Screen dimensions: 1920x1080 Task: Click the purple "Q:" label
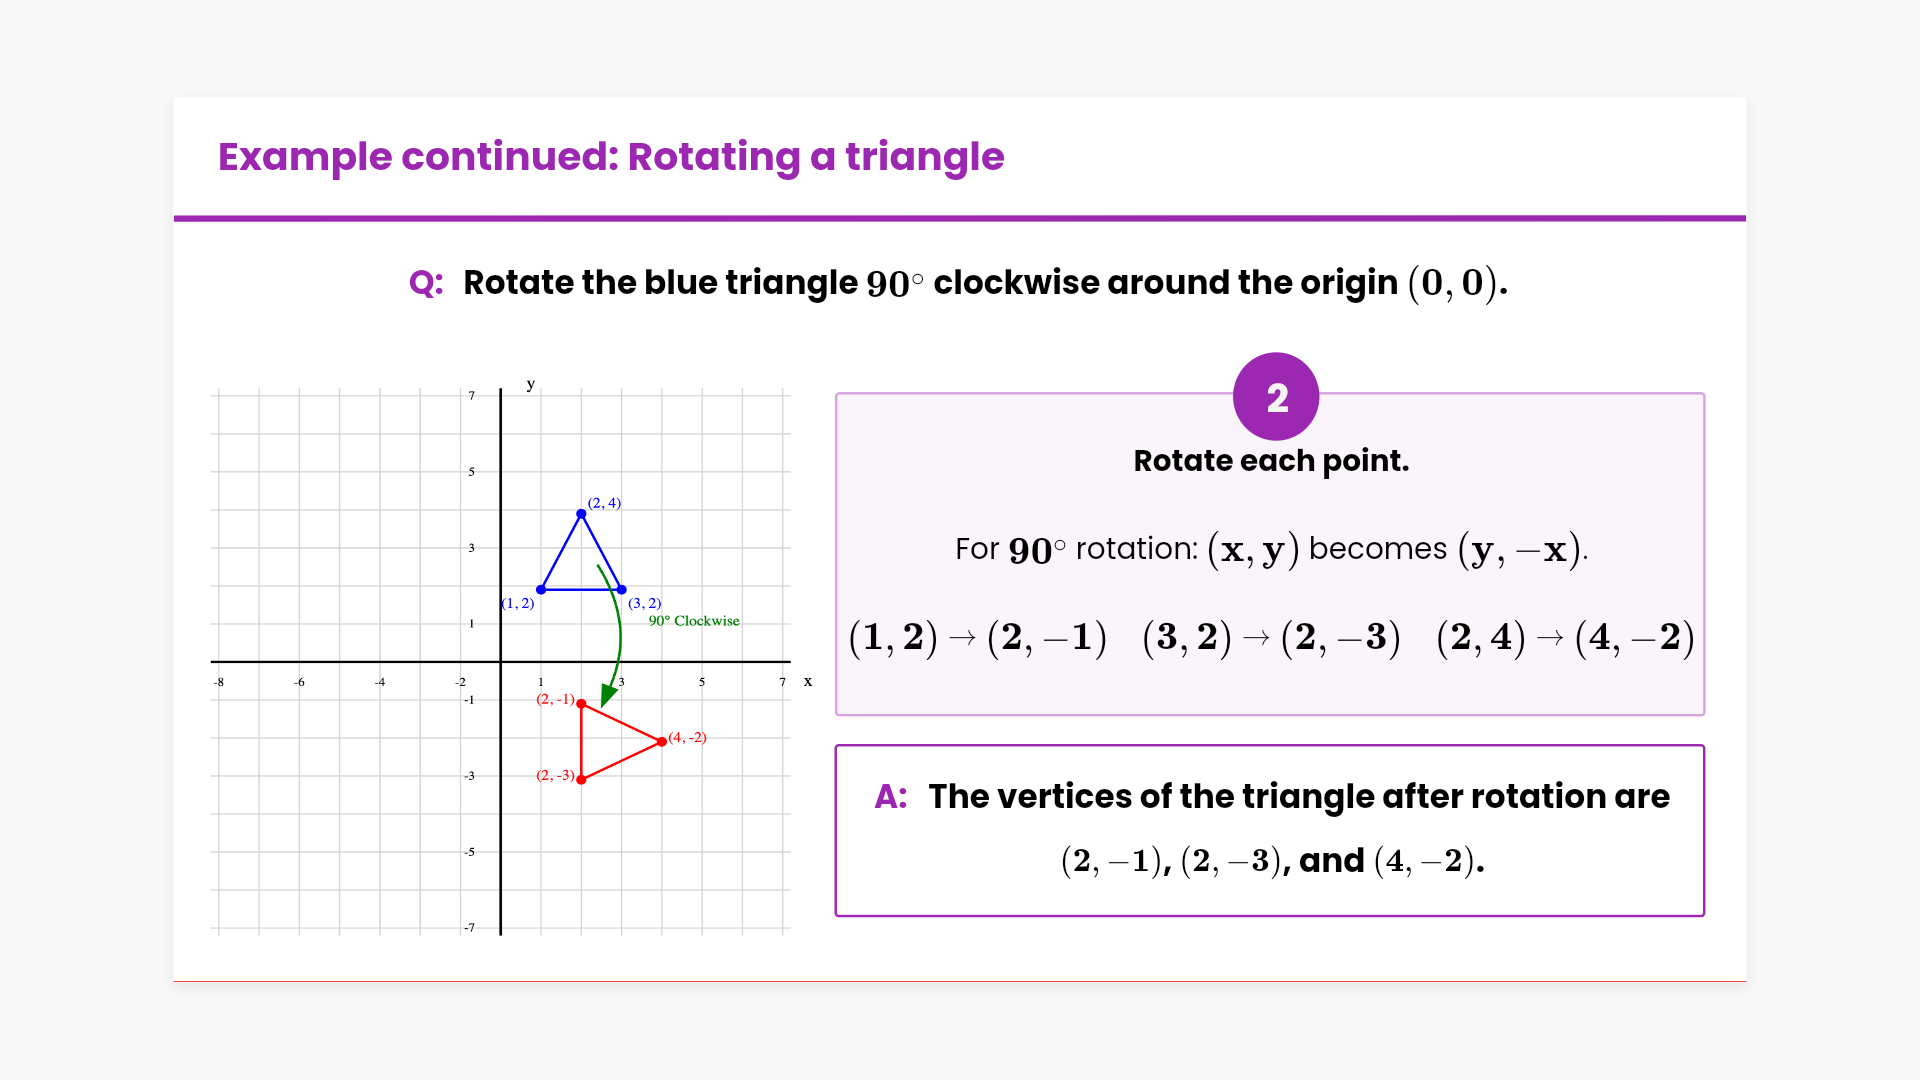pos(426,283)
